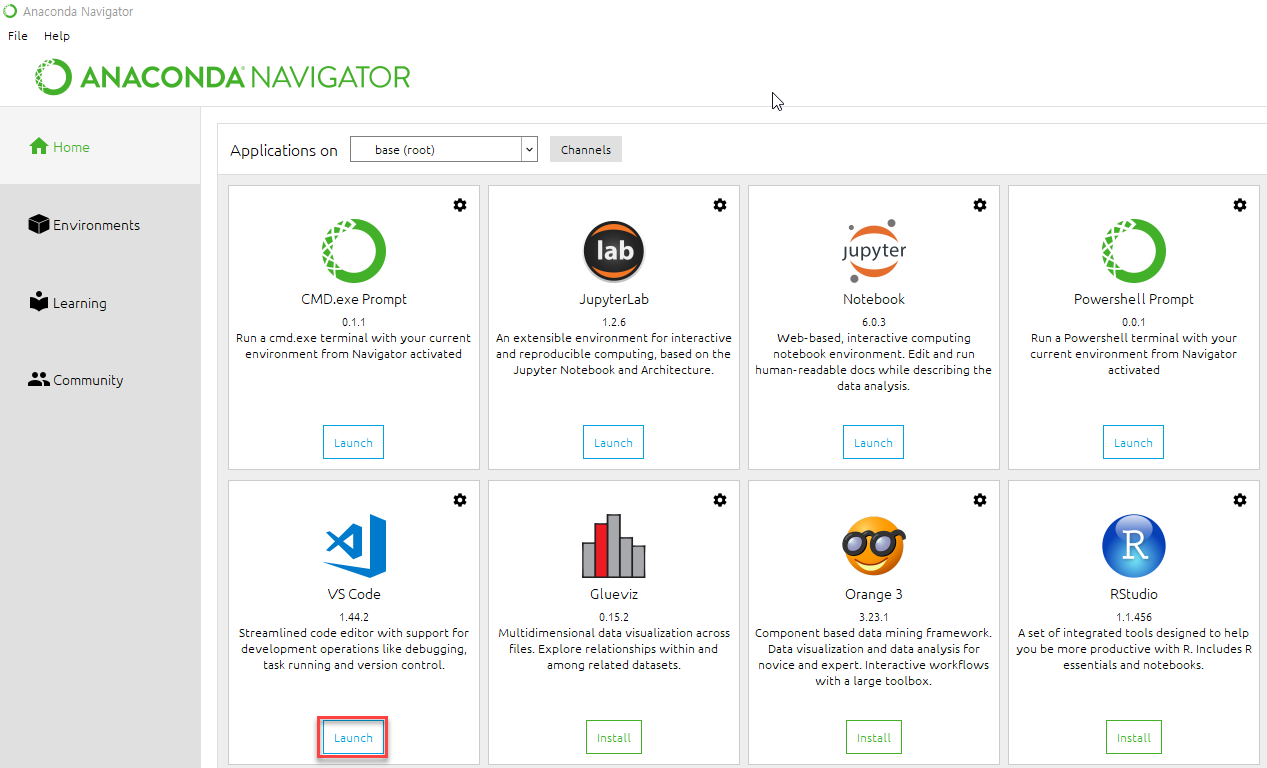
Task: Click the "Applications on" label
Action: coord(284,151)
